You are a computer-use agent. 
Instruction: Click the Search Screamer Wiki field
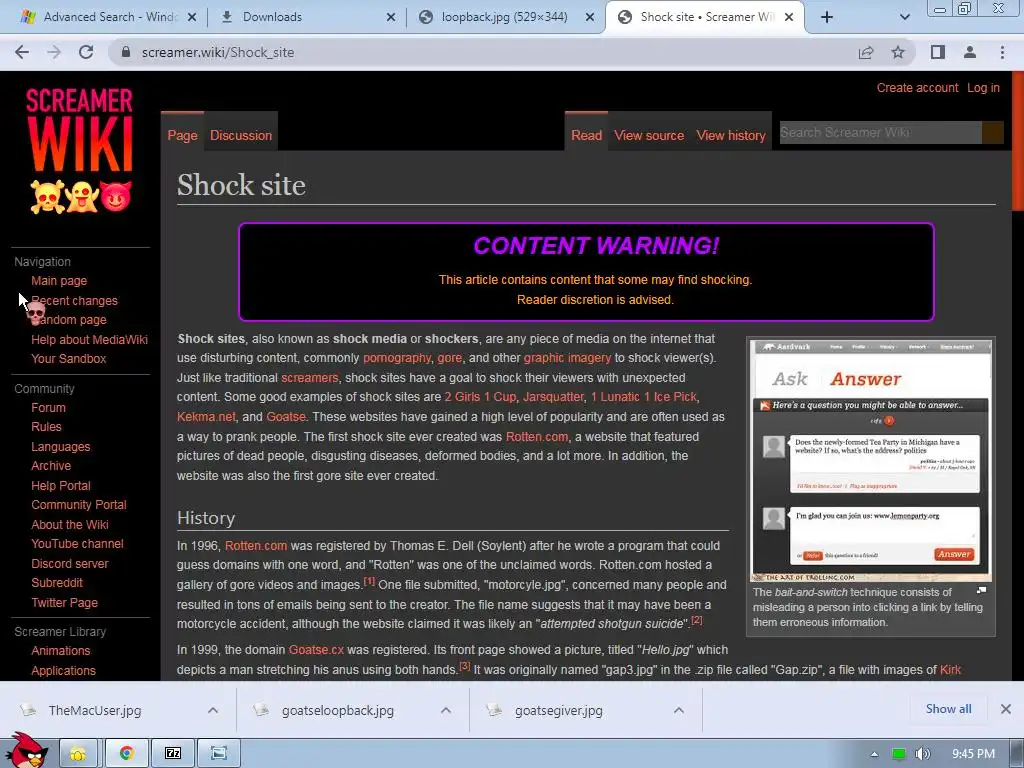tap(880, 133)
